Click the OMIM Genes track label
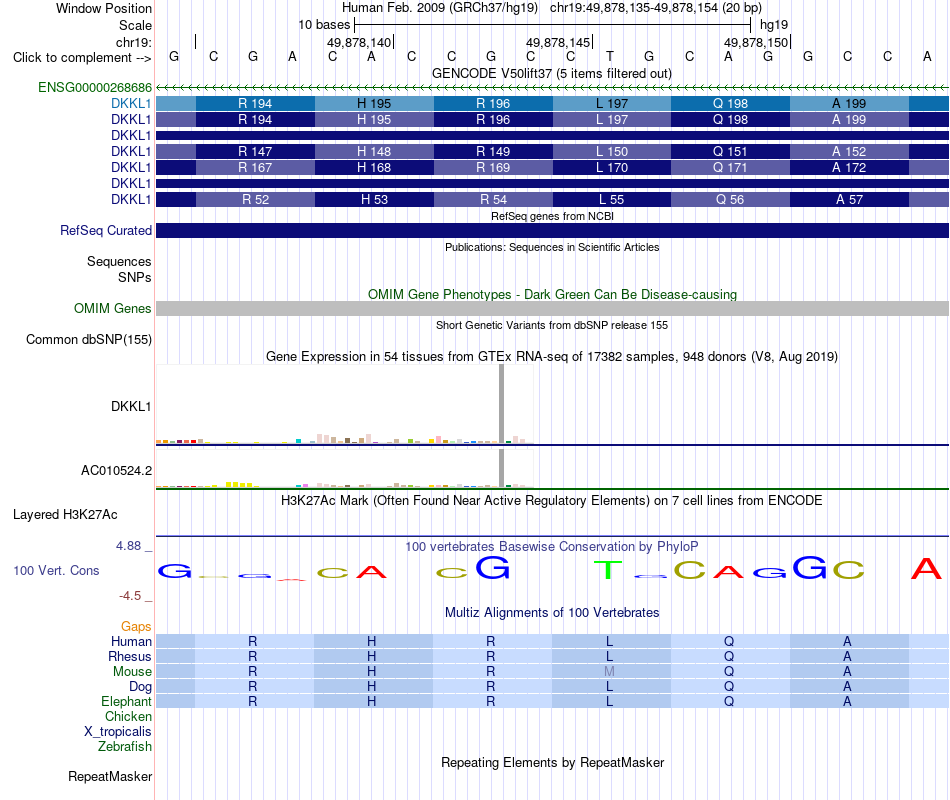The image size is (950, 800). click(x=113, y=308)
